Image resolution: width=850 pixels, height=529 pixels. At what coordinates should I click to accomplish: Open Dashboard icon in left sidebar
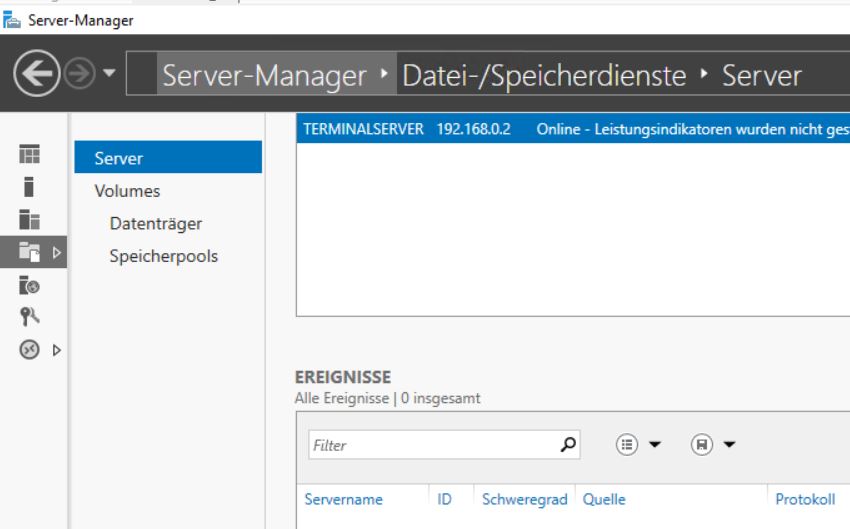click(x=29, y=154)
